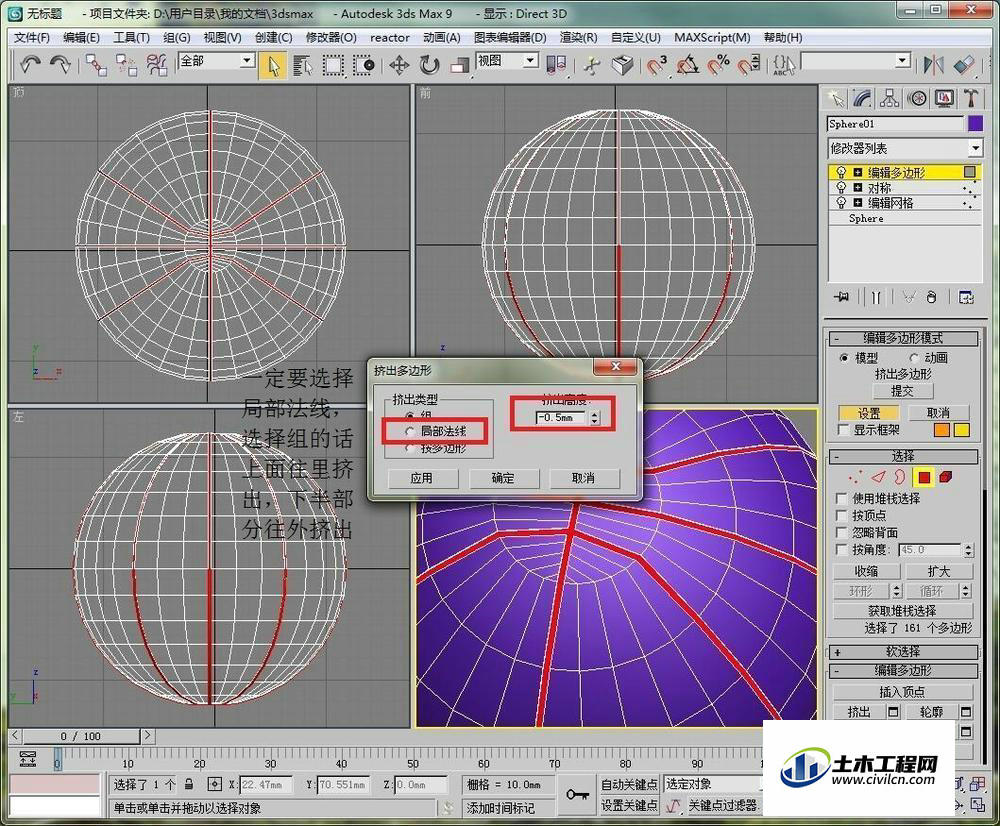Viewport: 1000px width, 826px height.
Task: Click the 提交 button
Action: click(902, 391)
